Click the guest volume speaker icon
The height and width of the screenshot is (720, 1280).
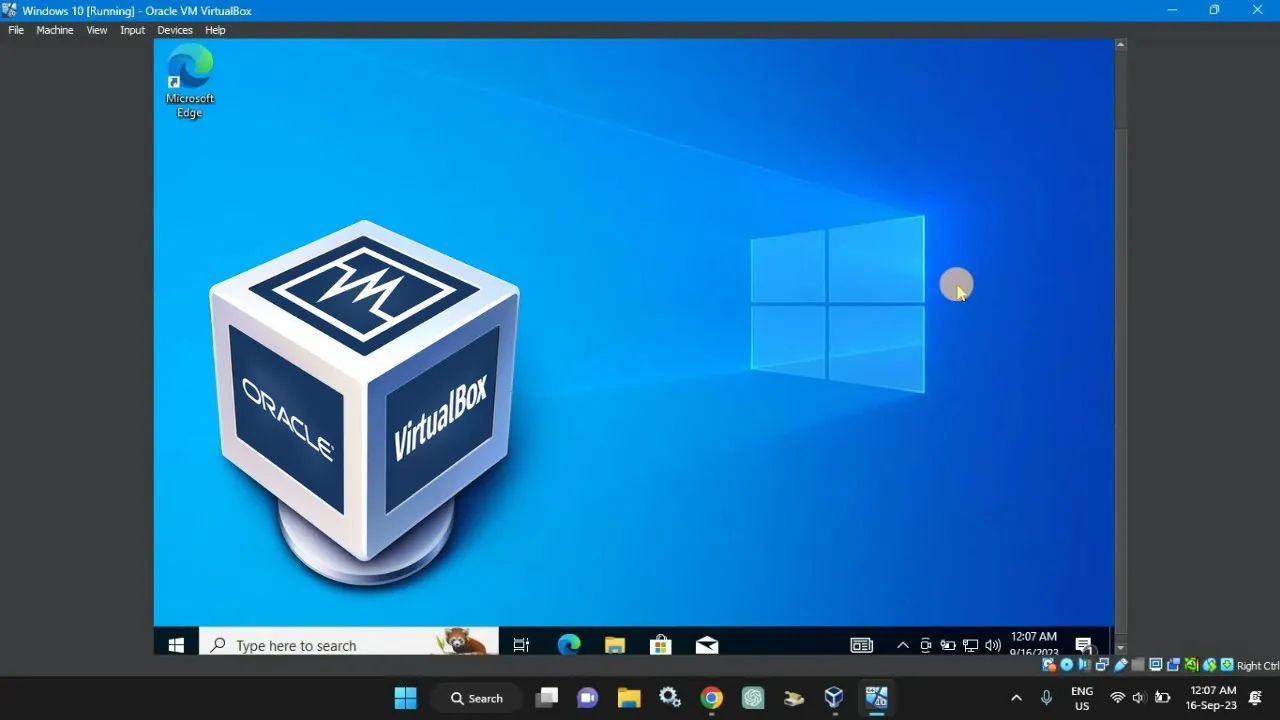coord(993,645)
